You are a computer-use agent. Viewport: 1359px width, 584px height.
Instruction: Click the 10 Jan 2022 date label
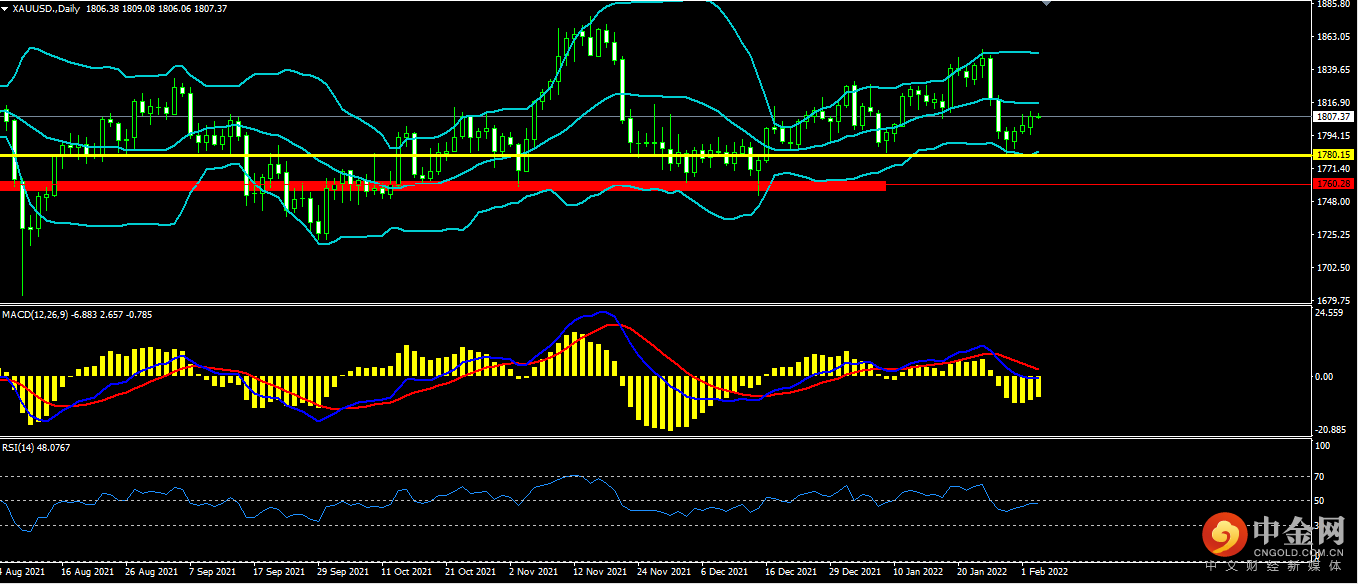[x=918, y=573]
